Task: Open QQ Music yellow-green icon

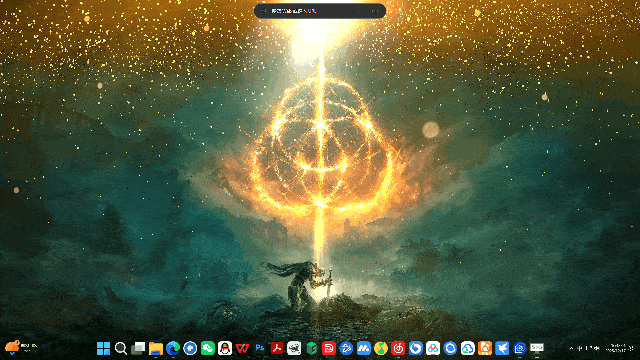Action: (x=381, y=348)
